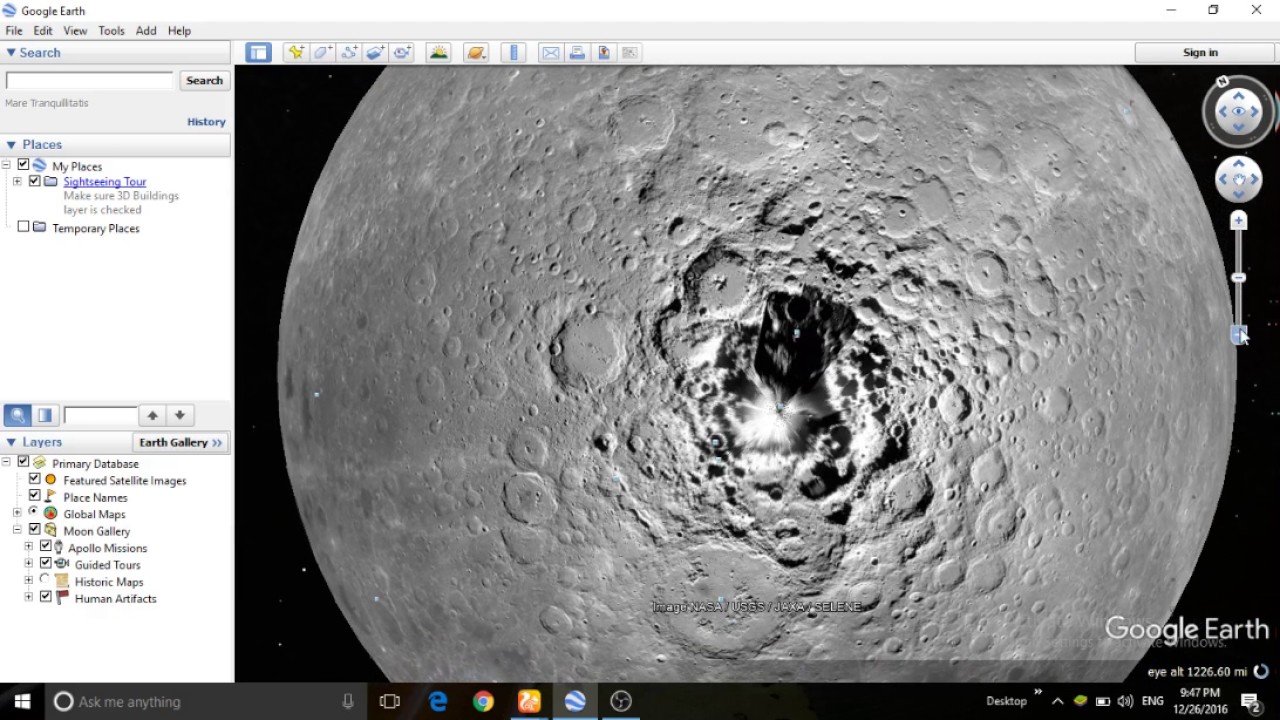
Task: Add an image overlay from the toolbar
Action: click(x=375, y=53)
